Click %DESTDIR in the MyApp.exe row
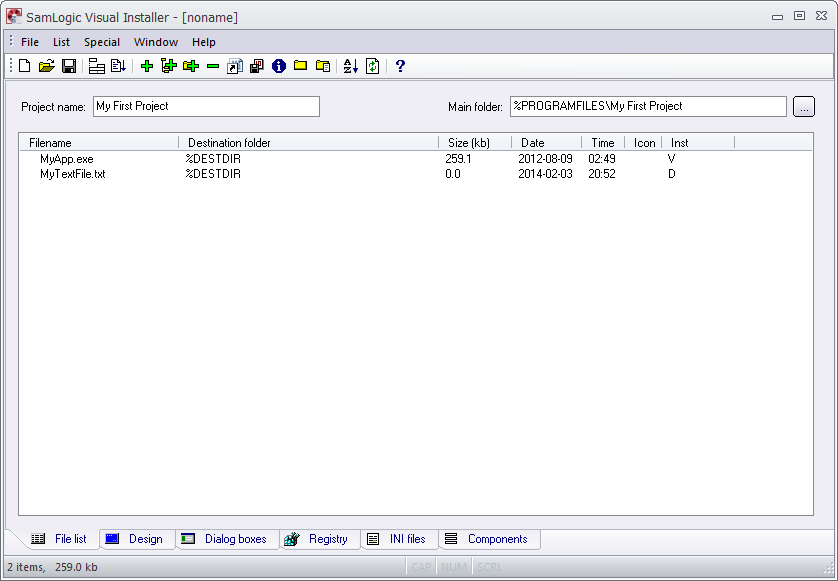The image size is (838, 581). pos(213,159)
